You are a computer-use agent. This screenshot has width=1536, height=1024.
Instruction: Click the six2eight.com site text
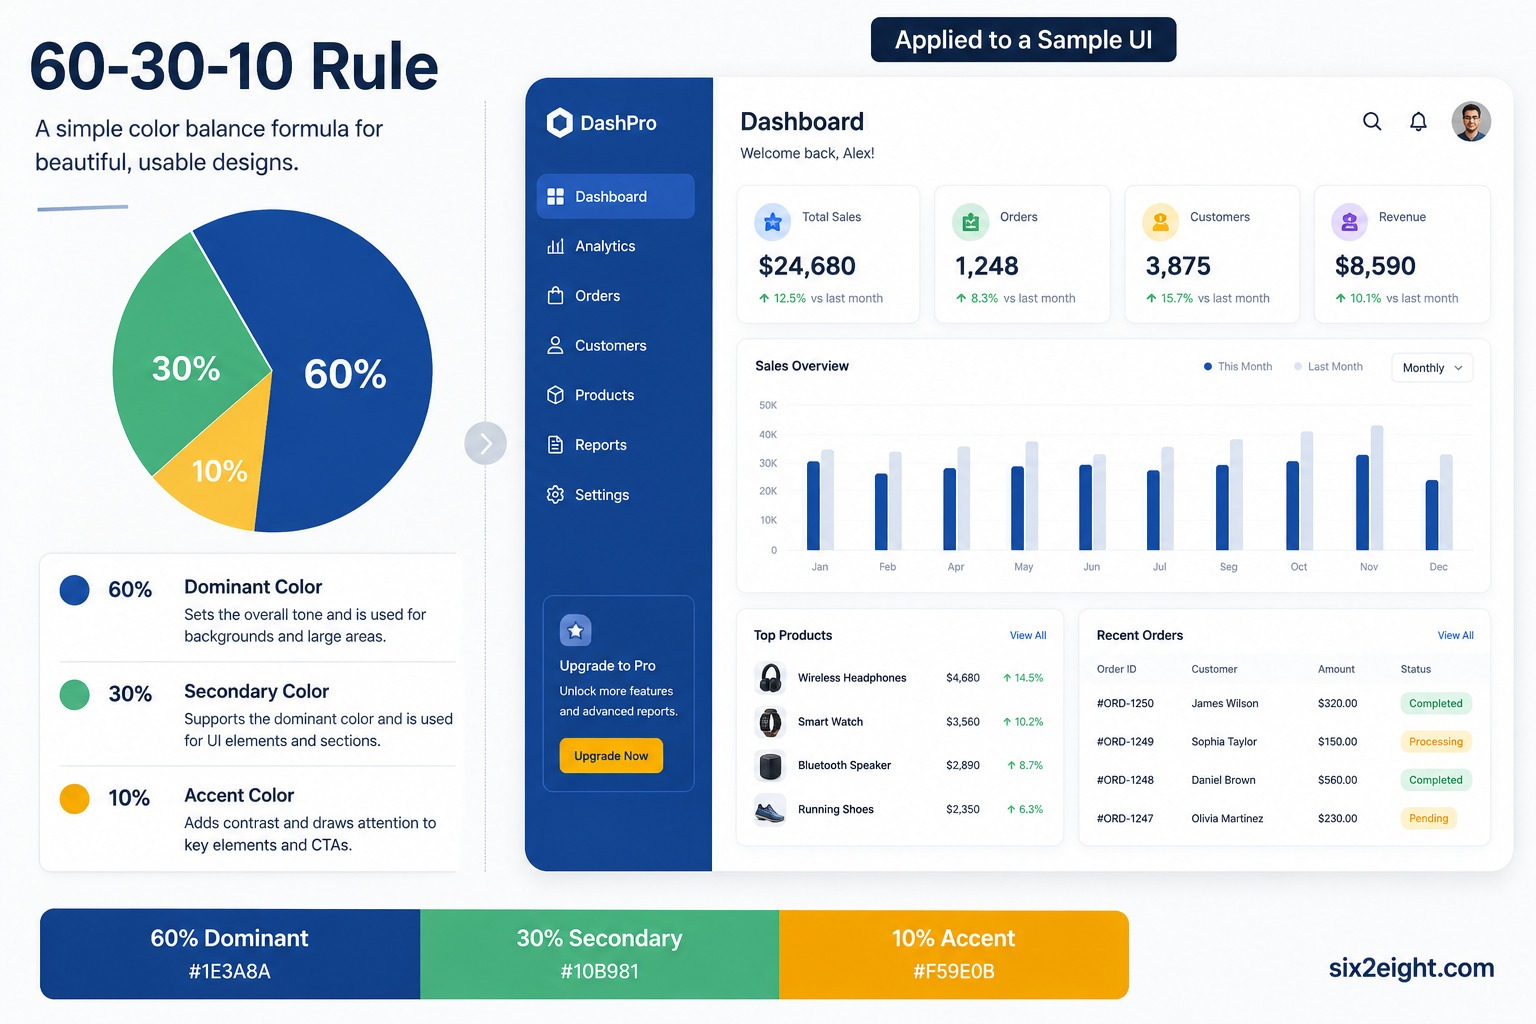[1411, 968]
